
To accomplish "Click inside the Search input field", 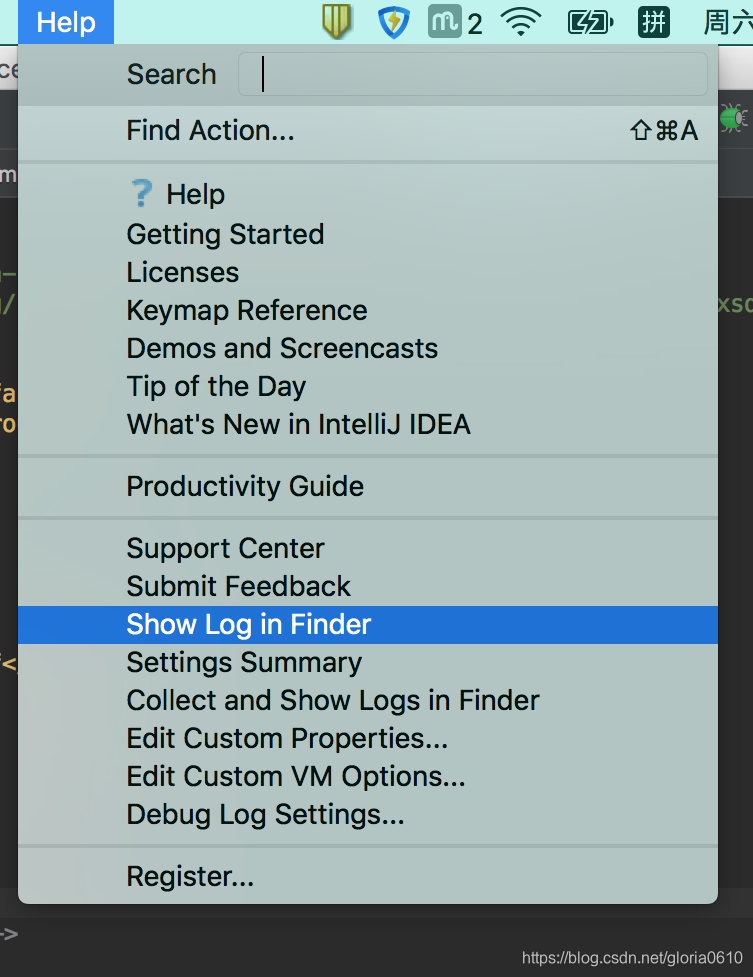I will [472, 73].
